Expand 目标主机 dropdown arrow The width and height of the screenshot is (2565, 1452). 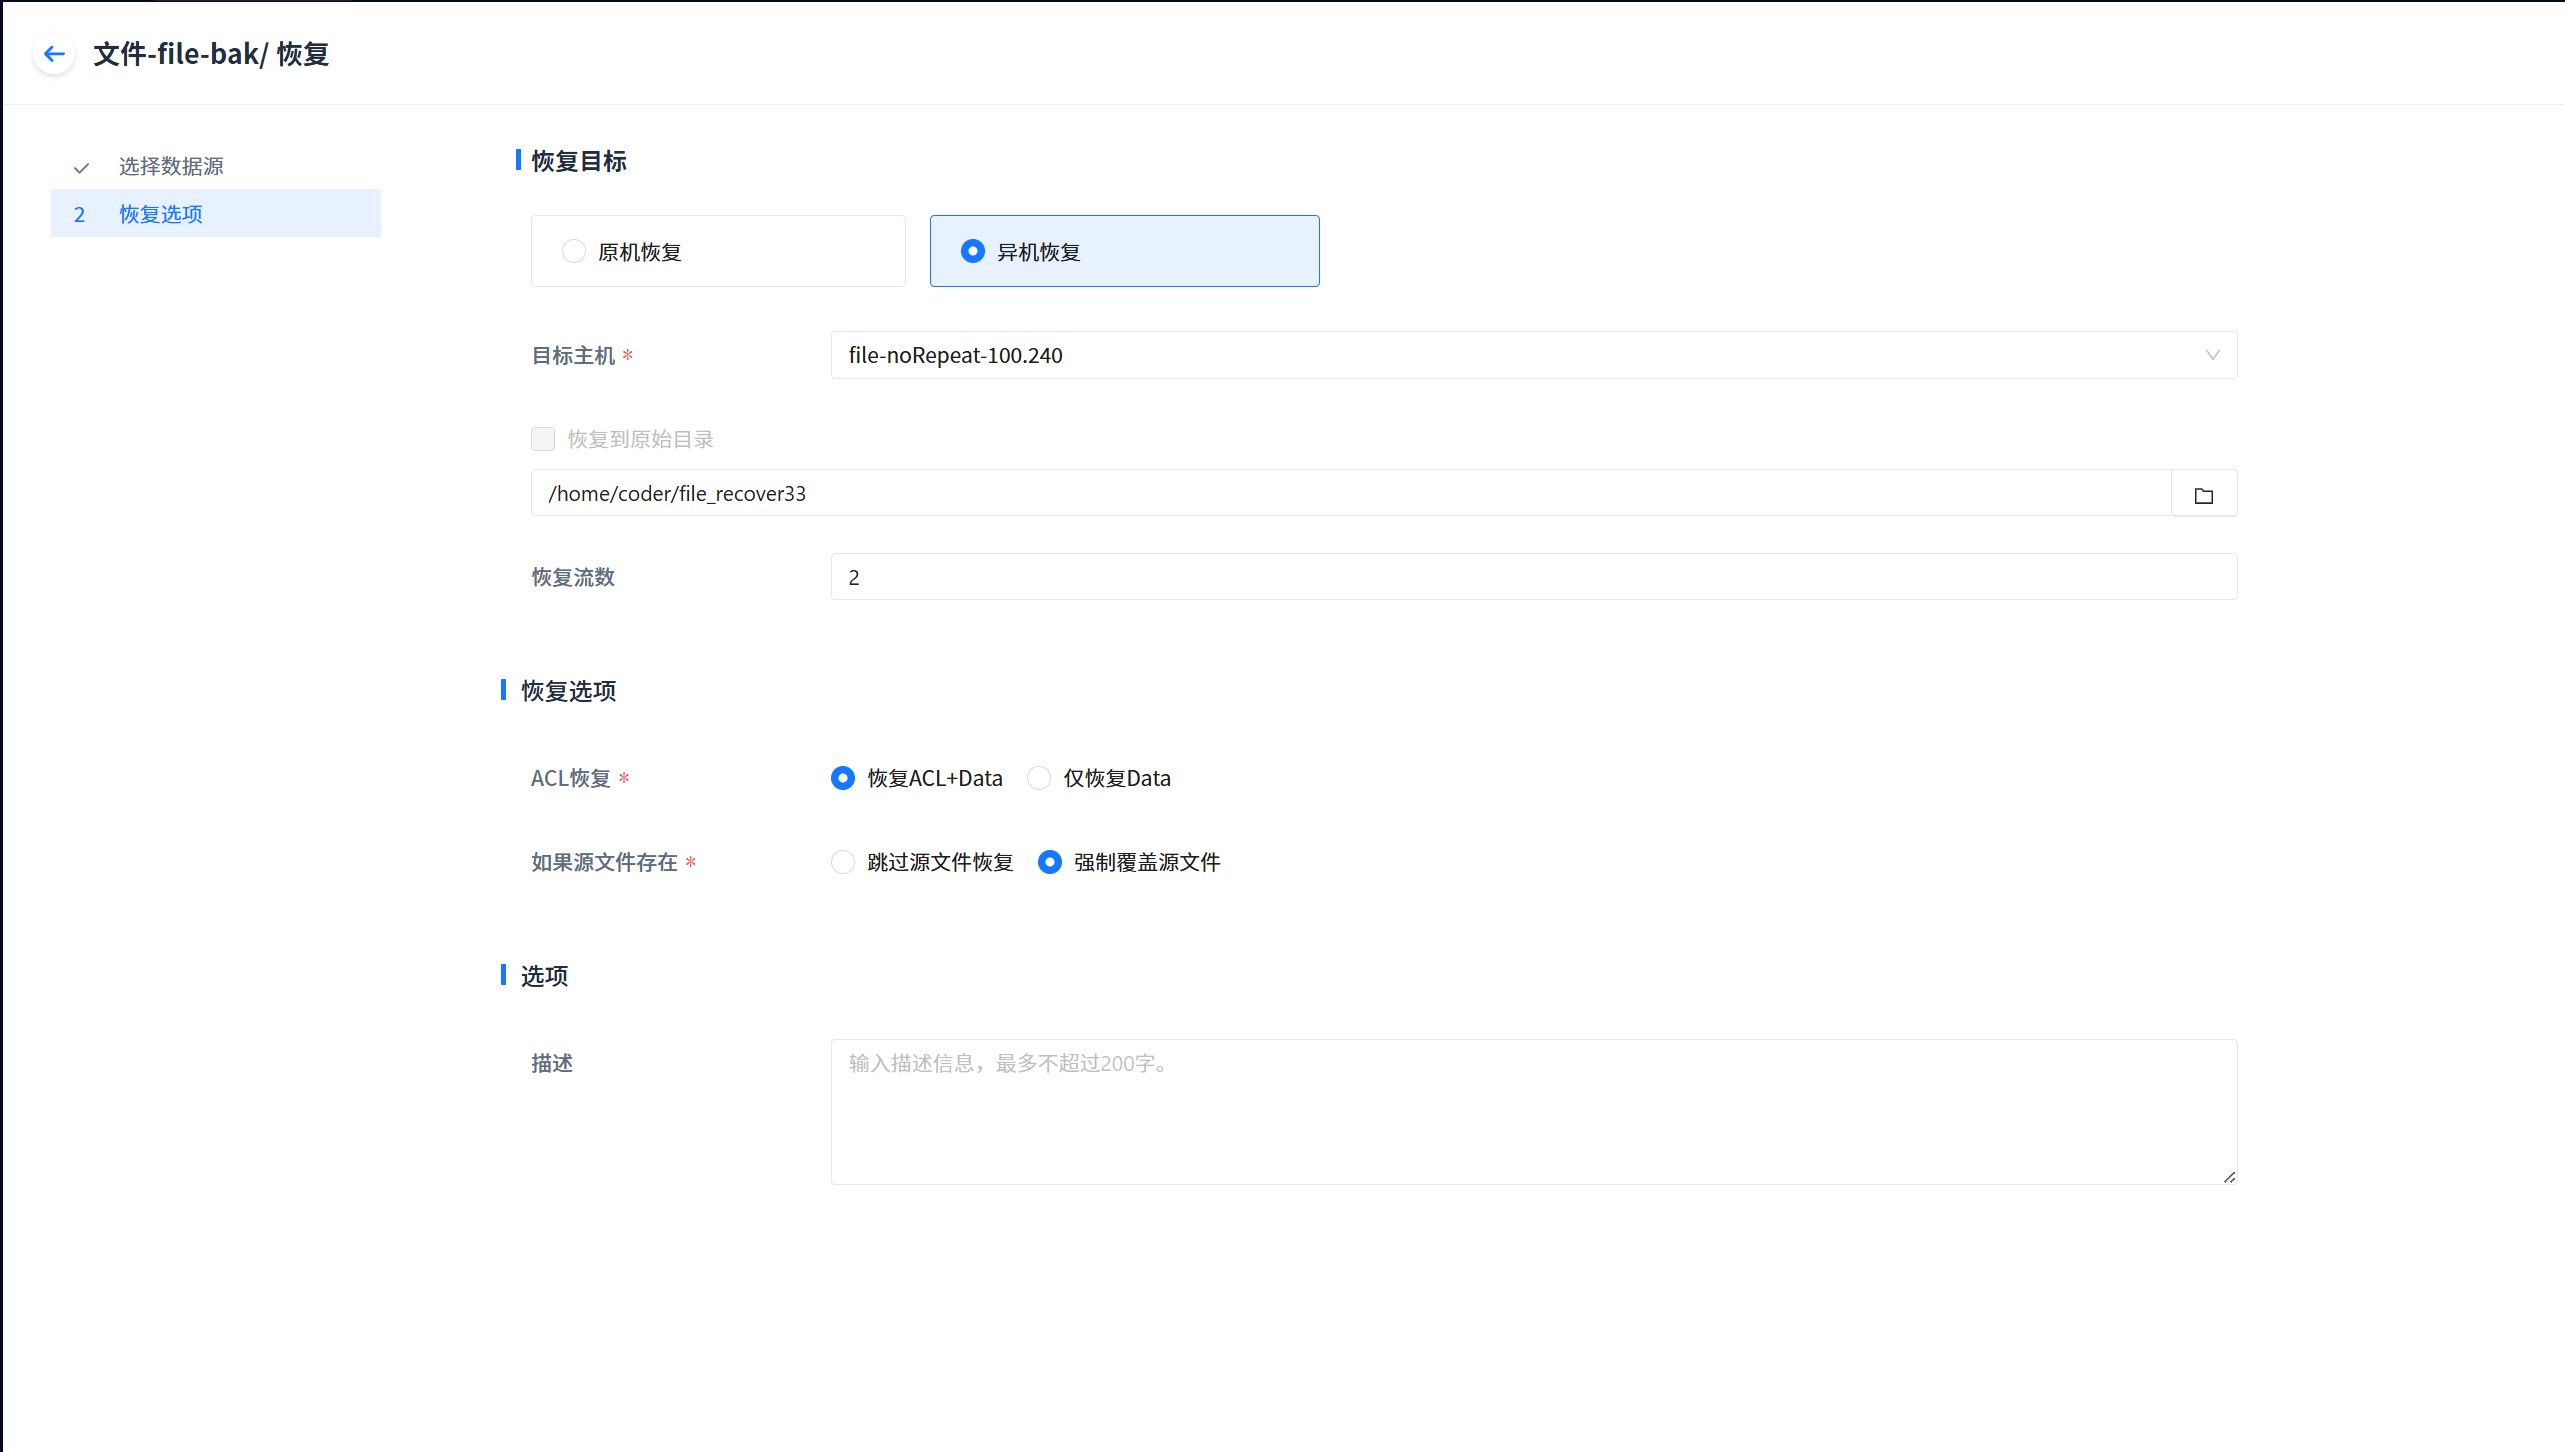click(2212, 355)
